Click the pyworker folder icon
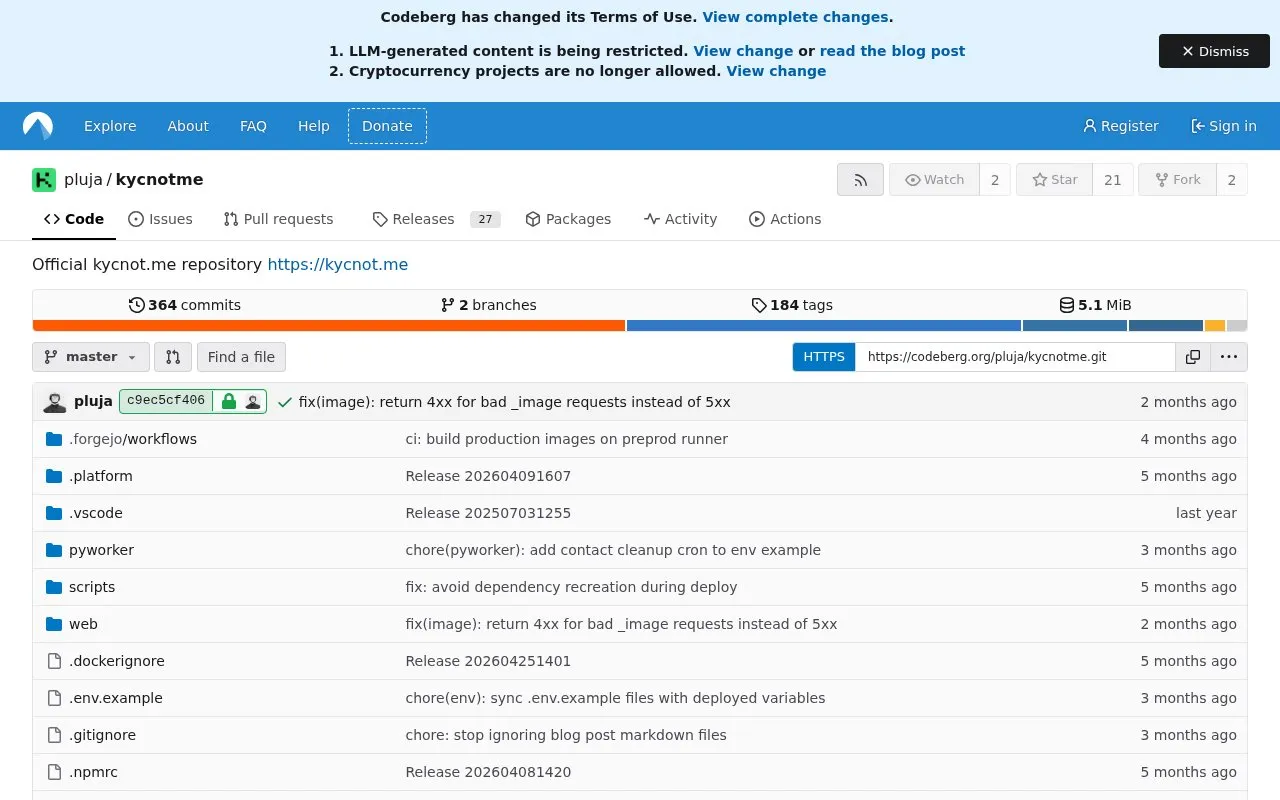Image resolution: width=1280 pixels, height=800 pixels. click(x=54, y=550)
